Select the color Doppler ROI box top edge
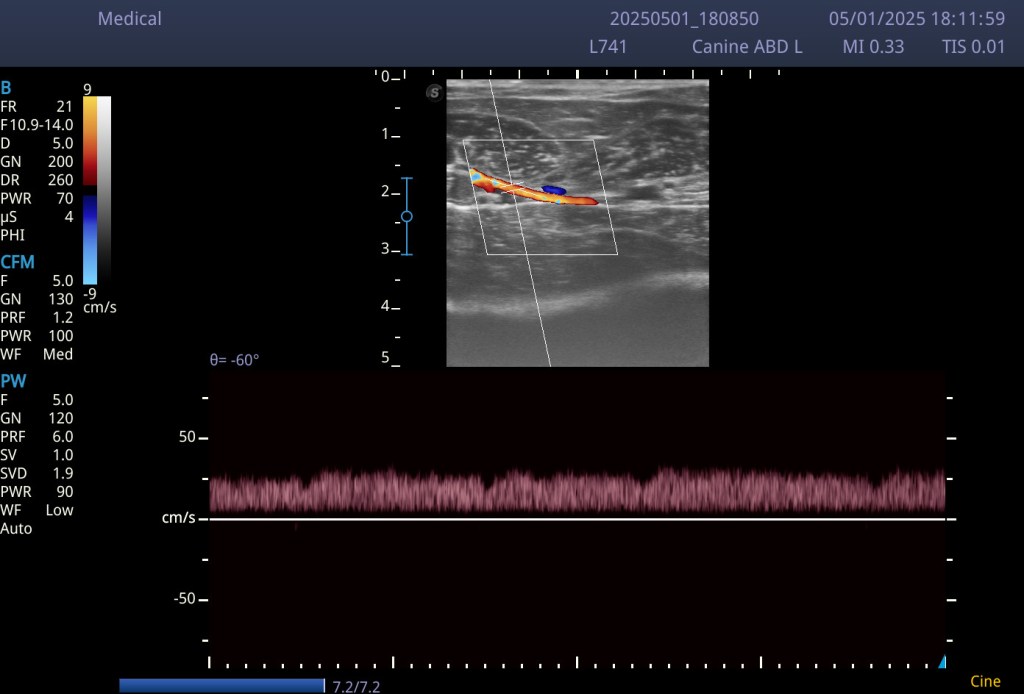The image size is (1024, 694). (529, 140)
